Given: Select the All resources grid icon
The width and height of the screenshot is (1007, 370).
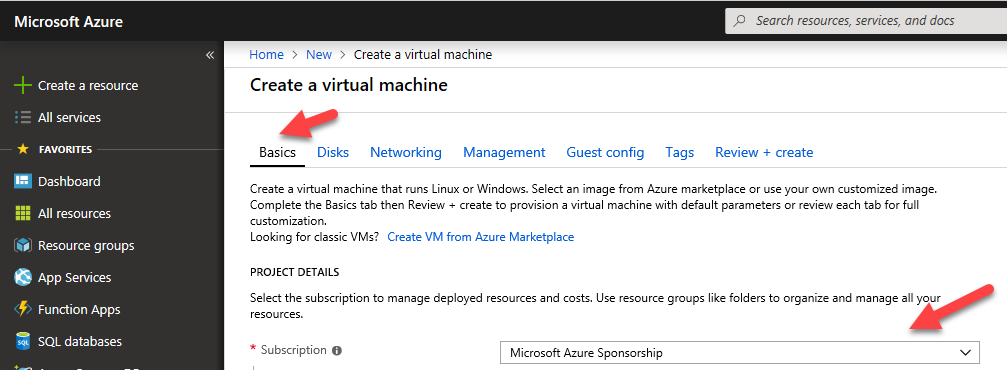Looking at the screenshot, I should pos(22,213).
